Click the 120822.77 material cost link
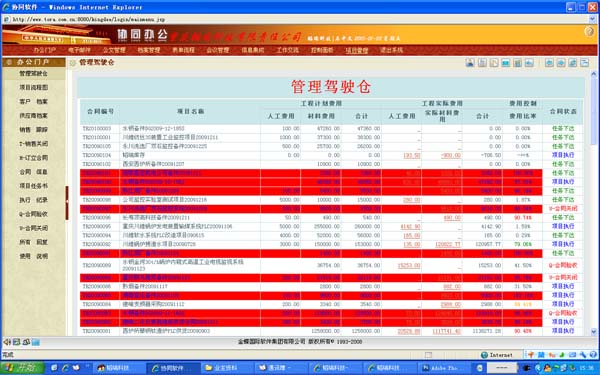Viewport: 600px width, 375px height. click(x=448, y=245)
